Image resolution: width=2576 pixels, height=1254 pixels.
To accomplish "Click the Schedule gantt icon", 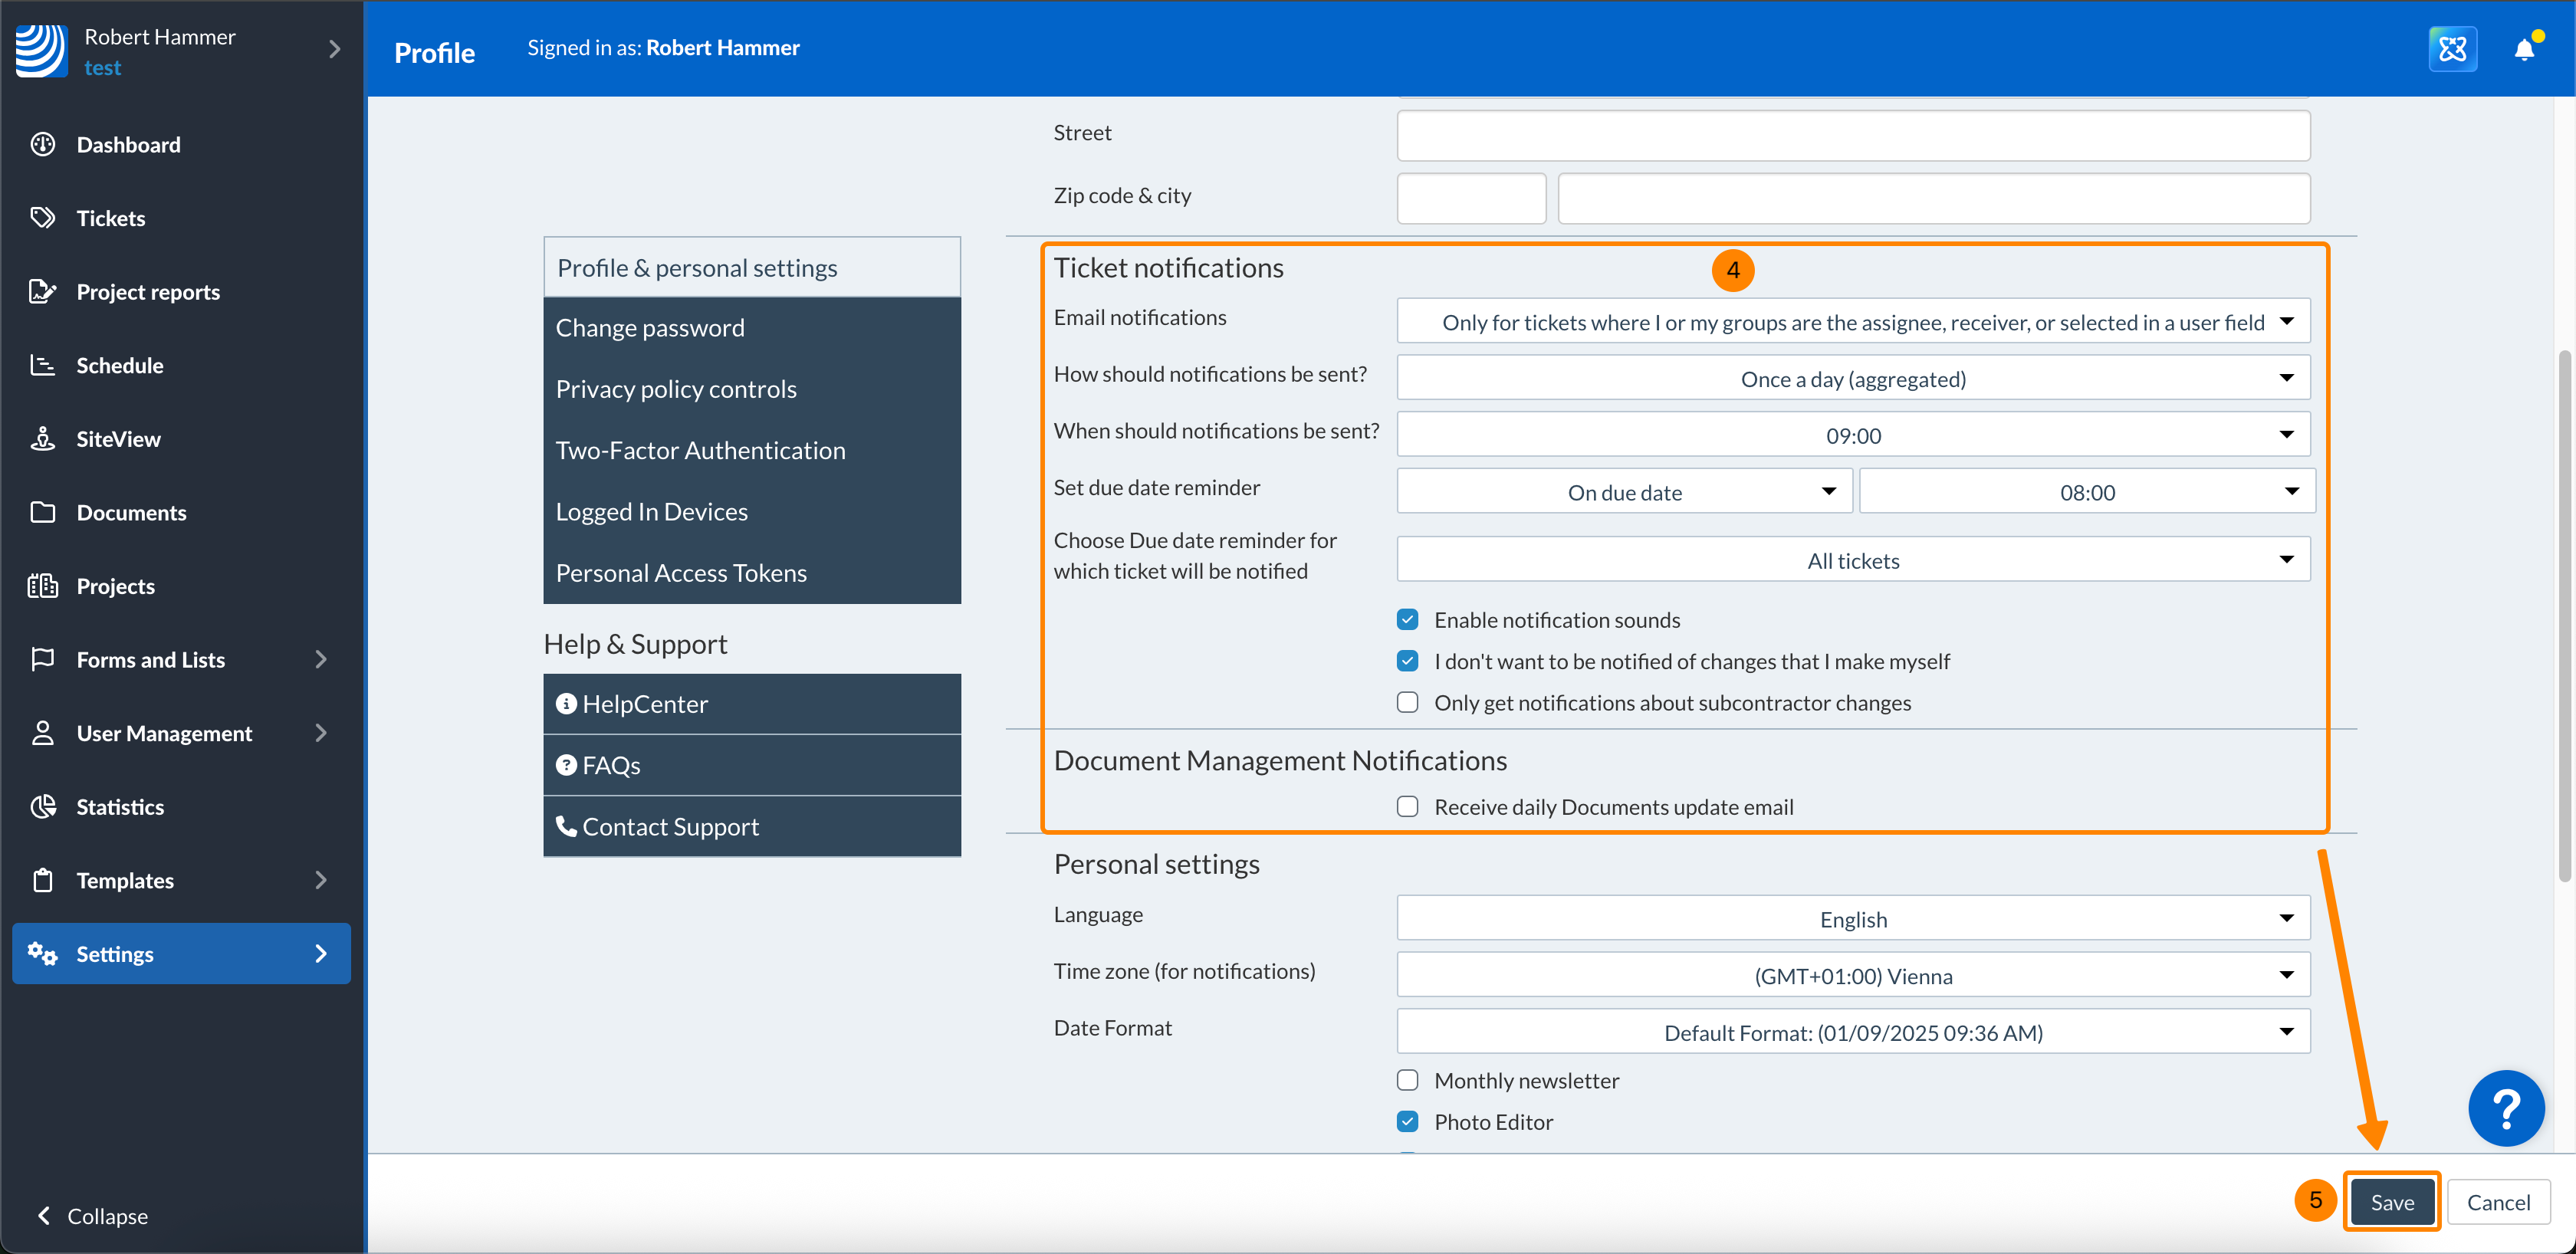I will (42, 365).
